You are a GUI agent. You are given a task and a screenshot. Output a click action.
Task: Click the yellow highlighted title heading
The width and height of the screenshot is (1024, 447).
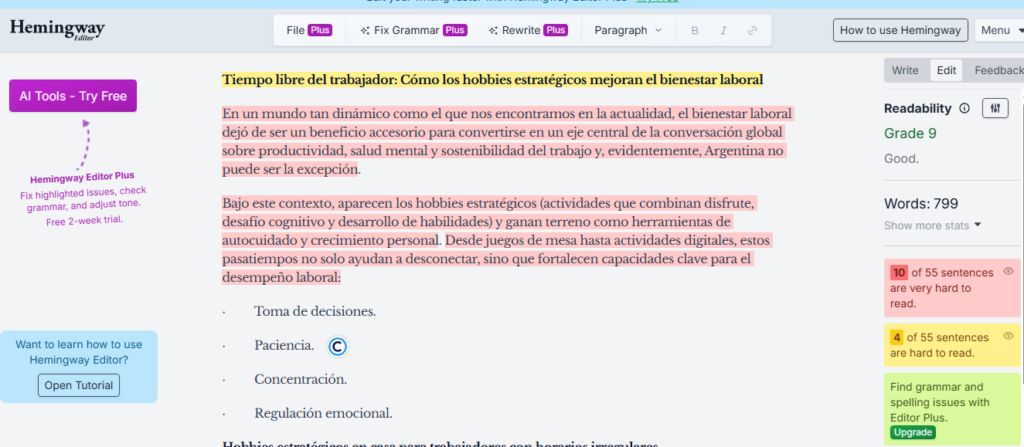coord(492,80)
